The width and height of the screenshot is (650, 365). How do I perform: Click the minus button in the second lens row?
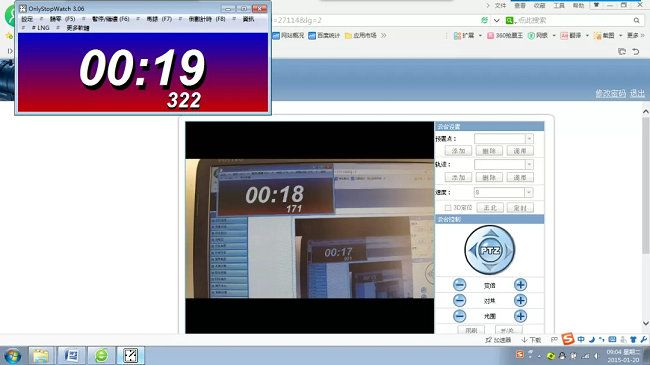459,300
